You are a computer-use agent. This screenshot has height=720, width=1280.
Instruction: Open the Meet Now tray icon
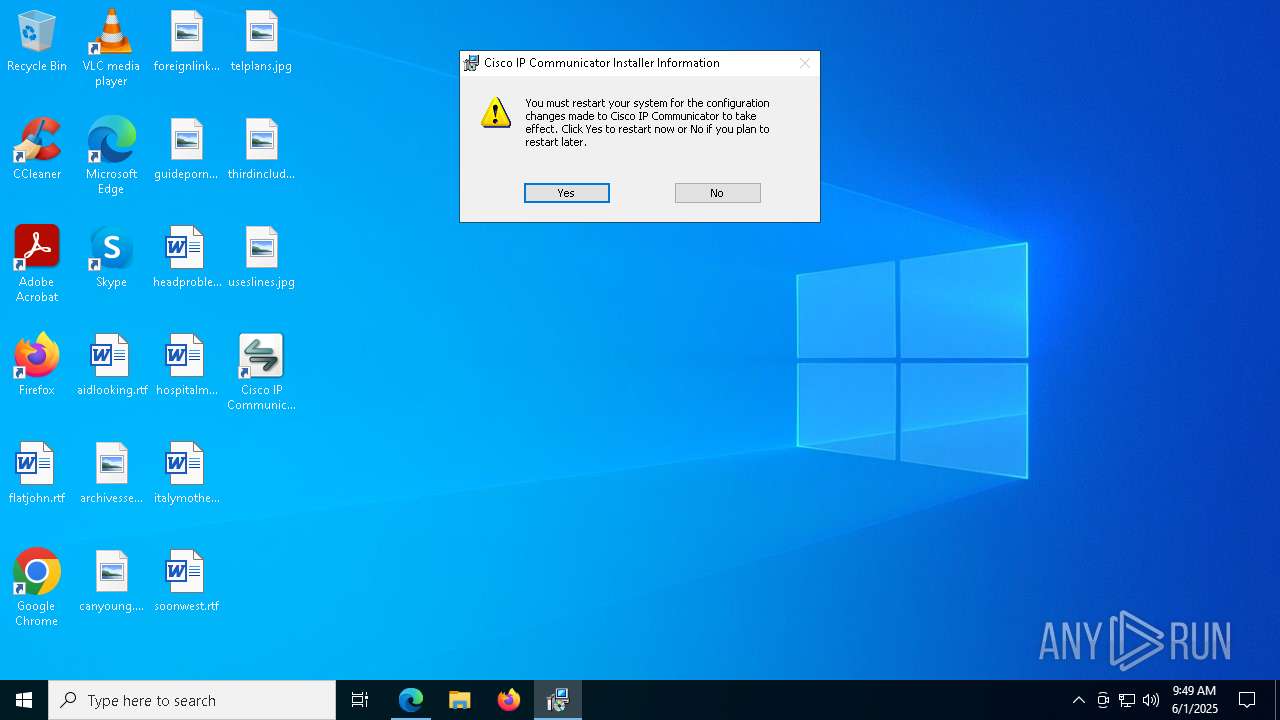pyautogui.click(x=1103, y=700)
